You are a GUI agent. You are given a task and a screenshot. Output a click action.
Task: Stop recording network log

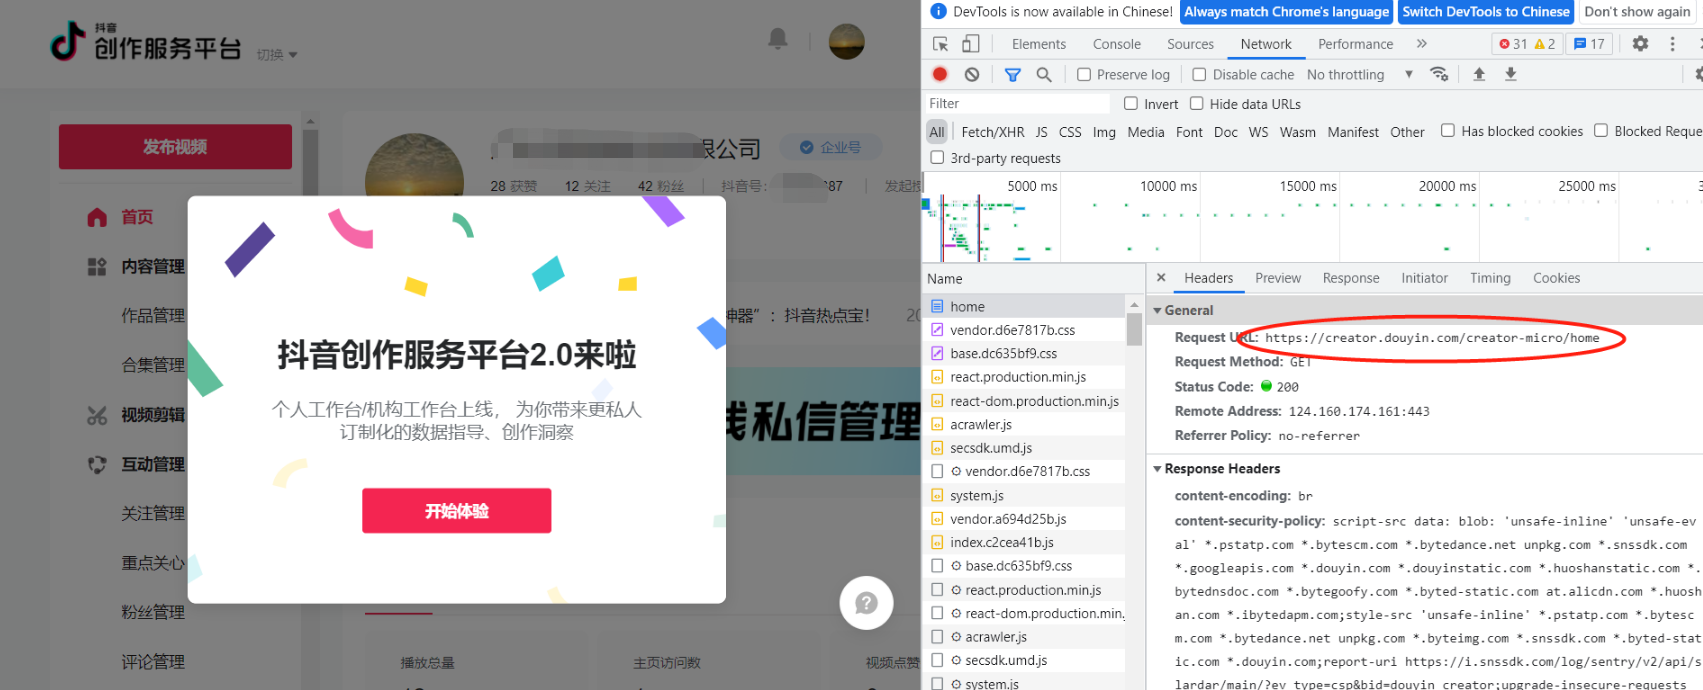[940, 74]
